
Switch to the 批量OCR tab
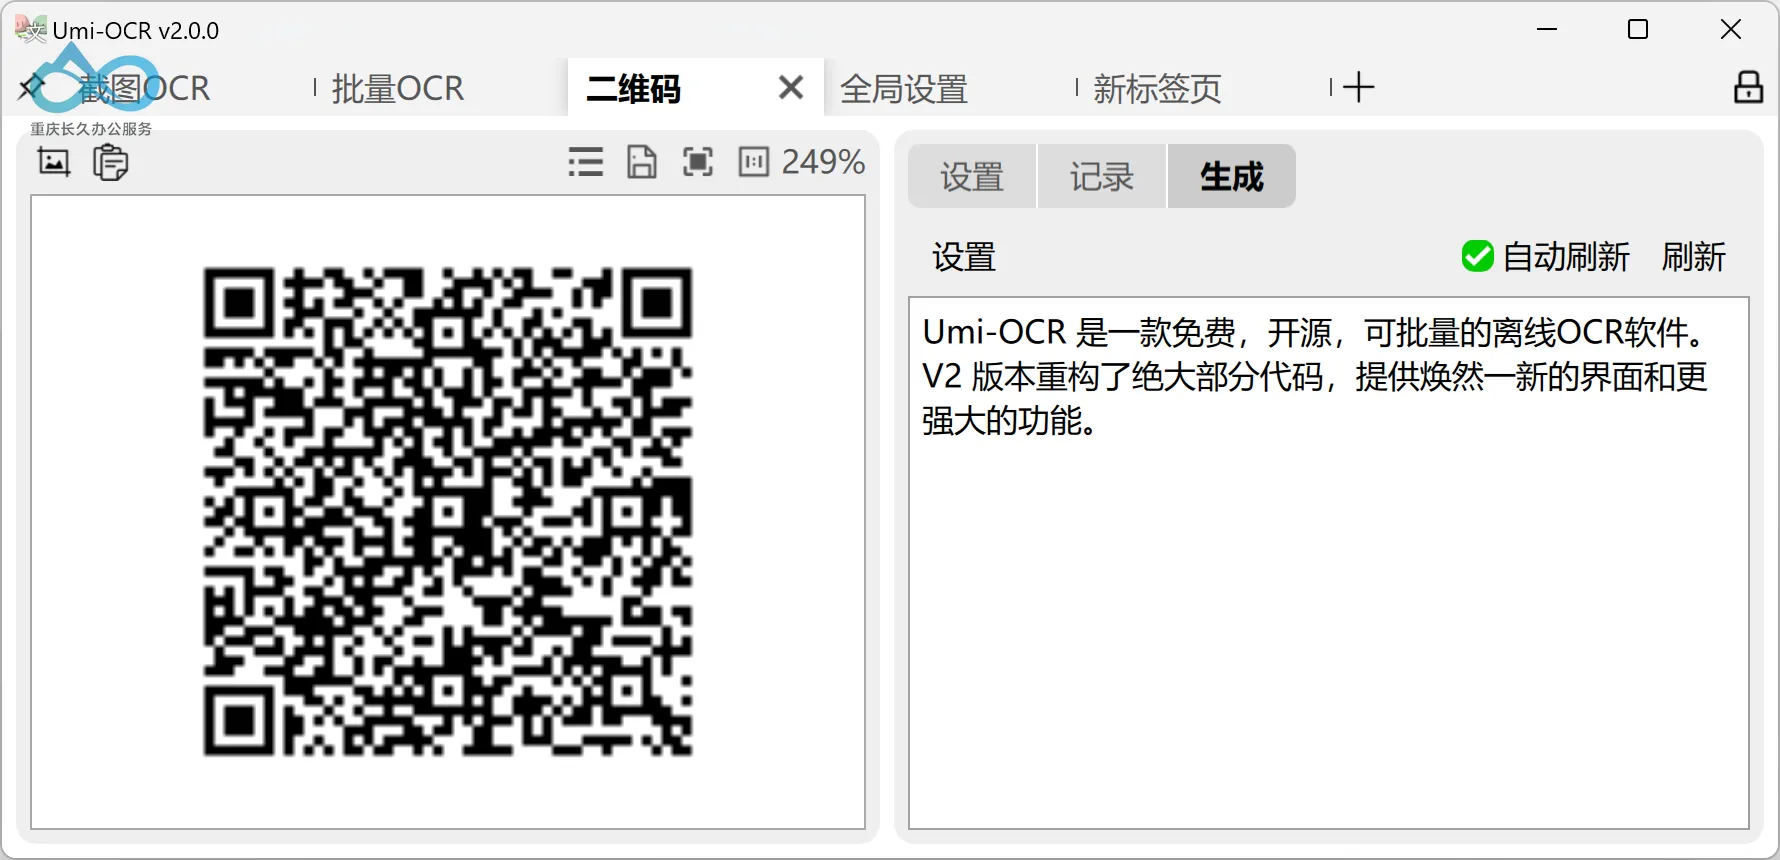pyautogui.click(x=398, y=89)
